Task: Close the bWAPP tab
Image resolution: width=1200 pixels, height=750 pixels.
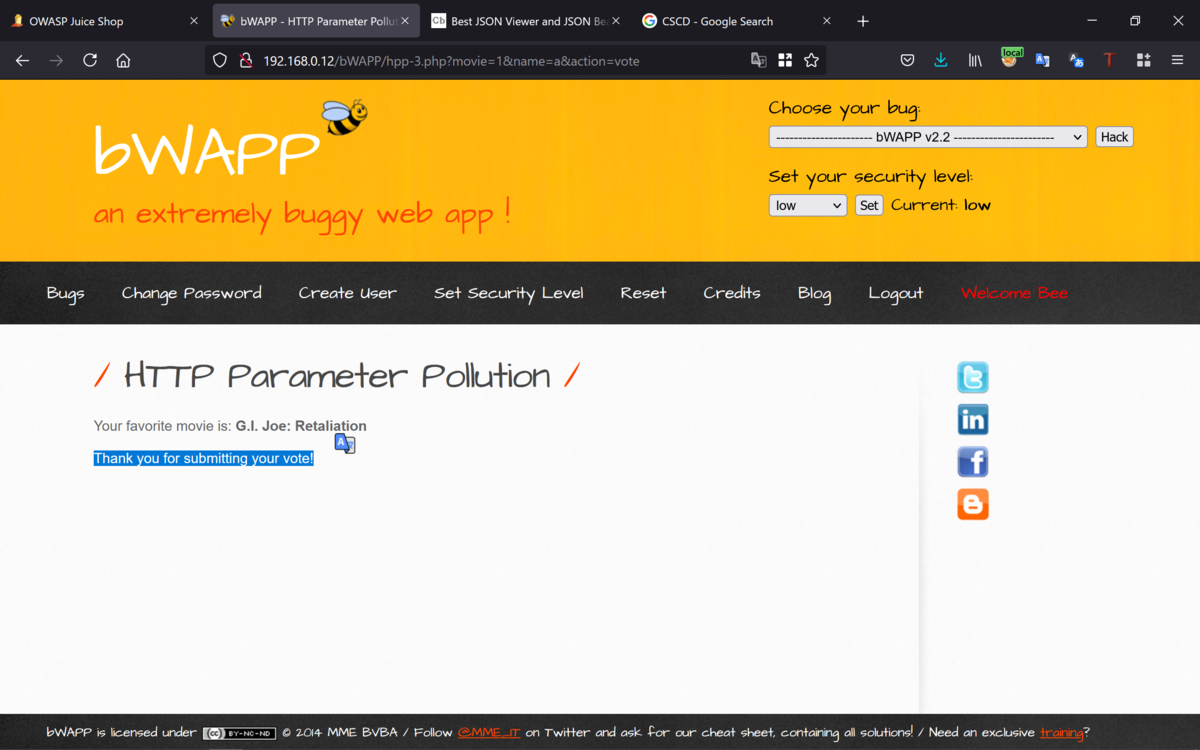Action: [404, 21]
